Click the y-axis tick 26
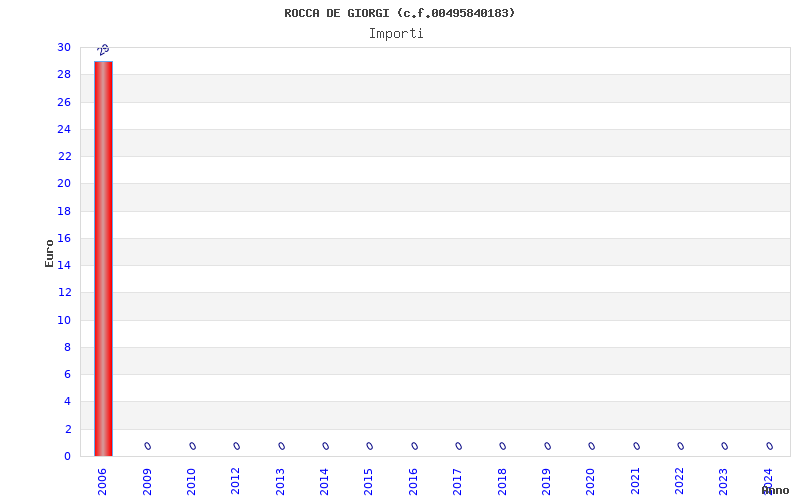 64,102
